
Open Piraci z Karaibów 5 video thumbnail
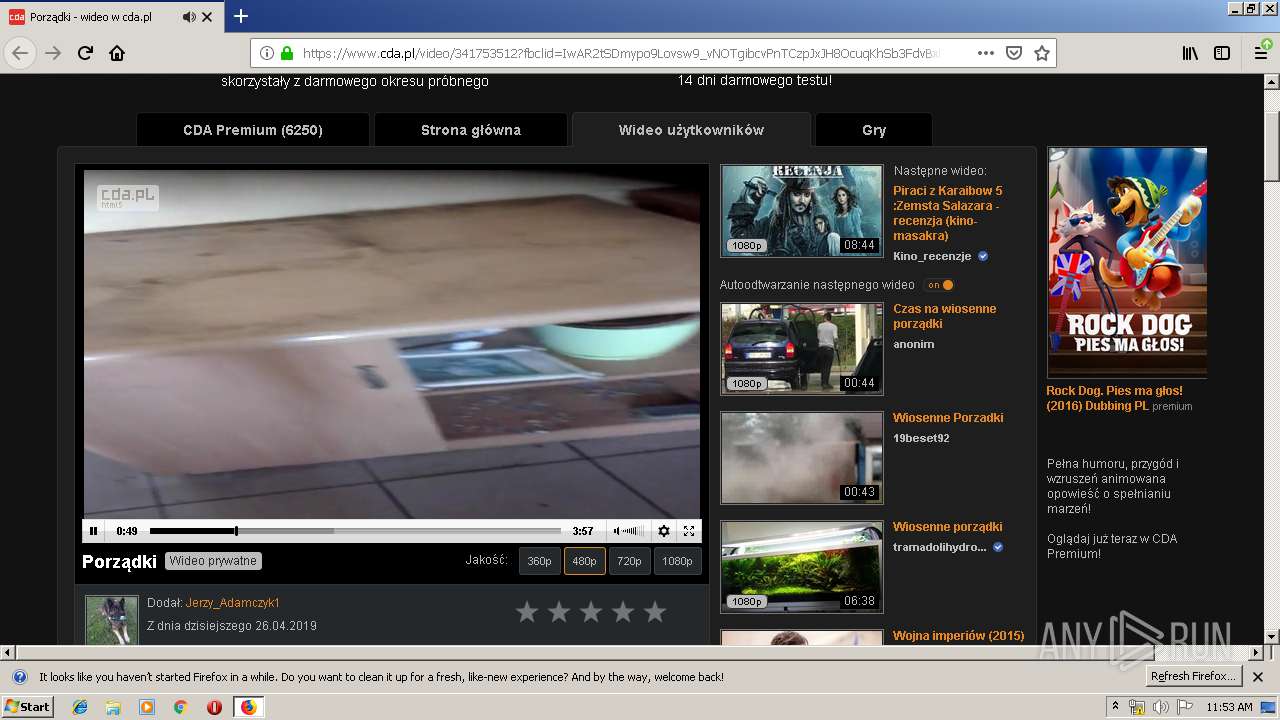point(802,210)
